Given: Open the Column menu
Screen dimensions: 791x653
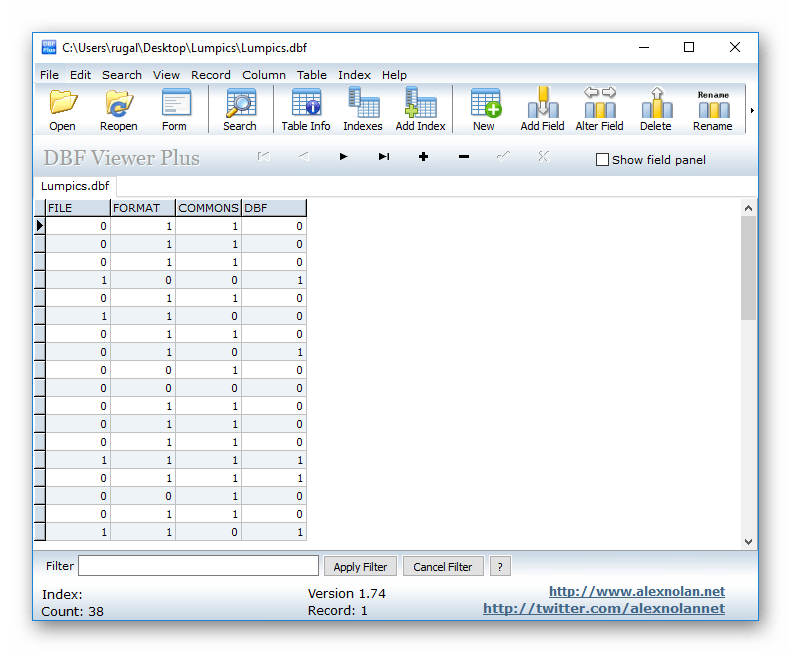Looking at the screenshot, I should (x=264, y=75).
